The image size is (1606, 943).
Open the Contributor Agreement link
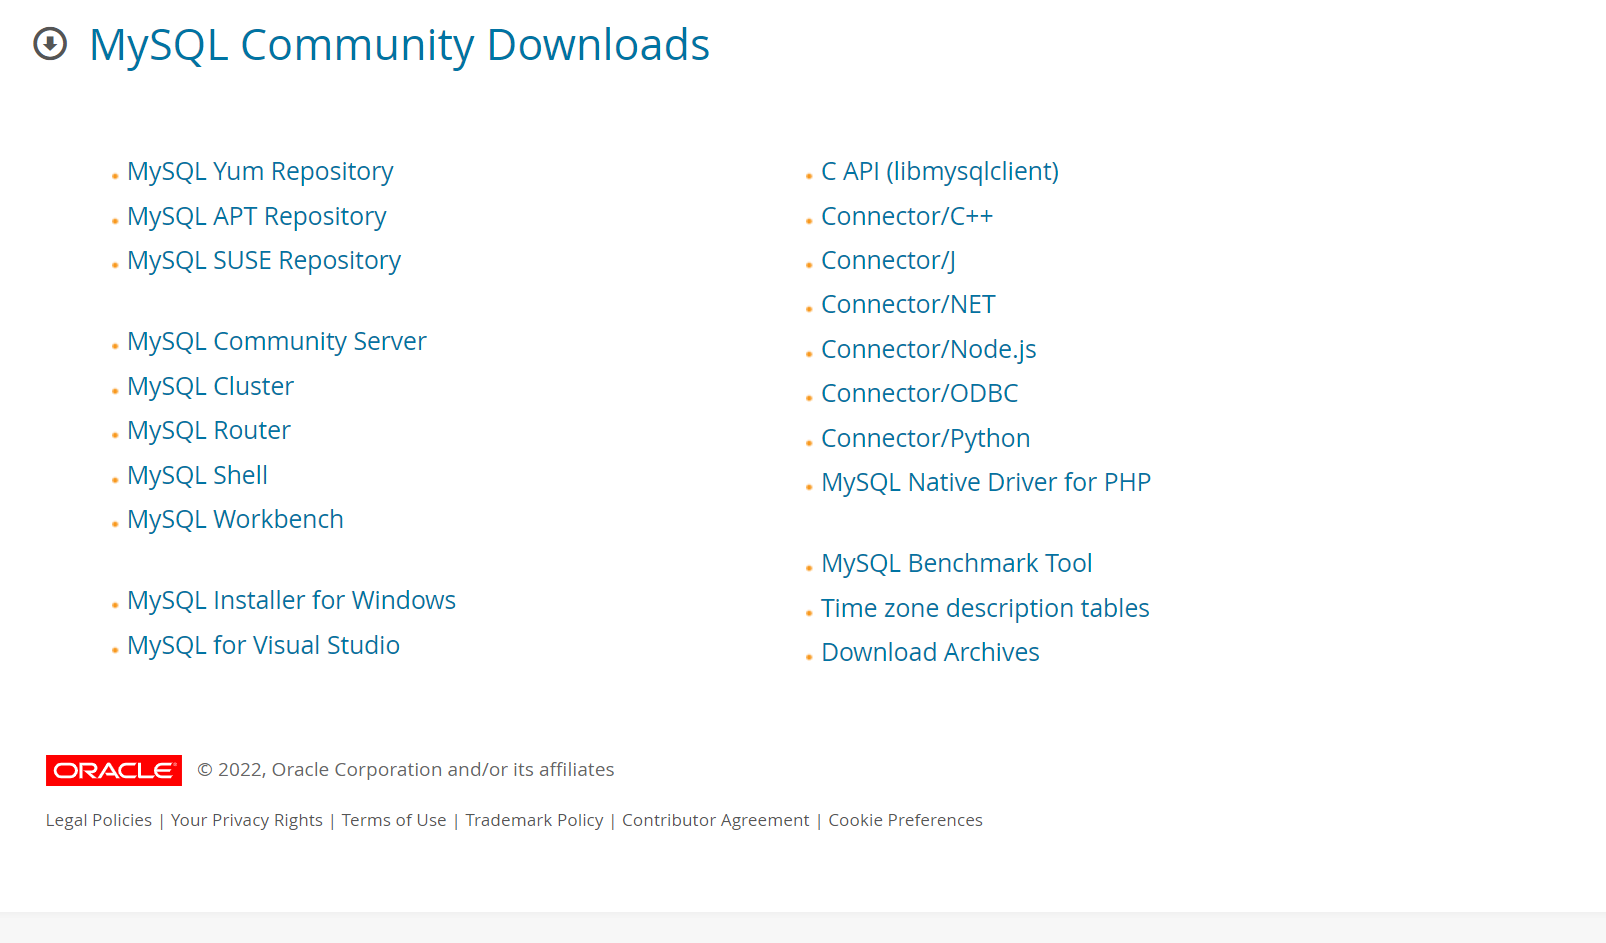(716, 820)
